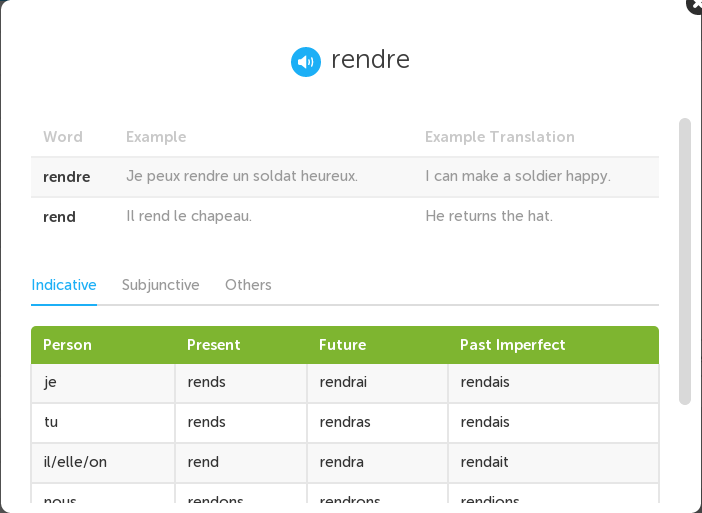Close the rendre word dialog
The image size is (702, 513).
[x=695, y=4]
